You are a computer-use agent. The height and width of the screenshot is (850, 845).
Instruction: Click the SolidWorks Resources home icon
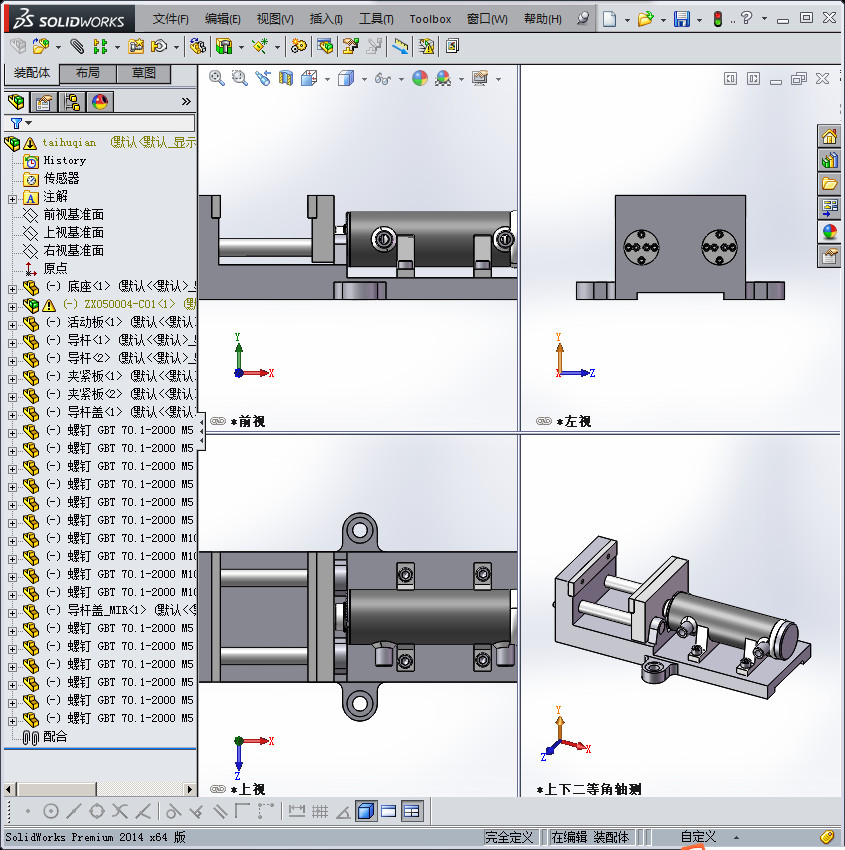tap(829, 136)
